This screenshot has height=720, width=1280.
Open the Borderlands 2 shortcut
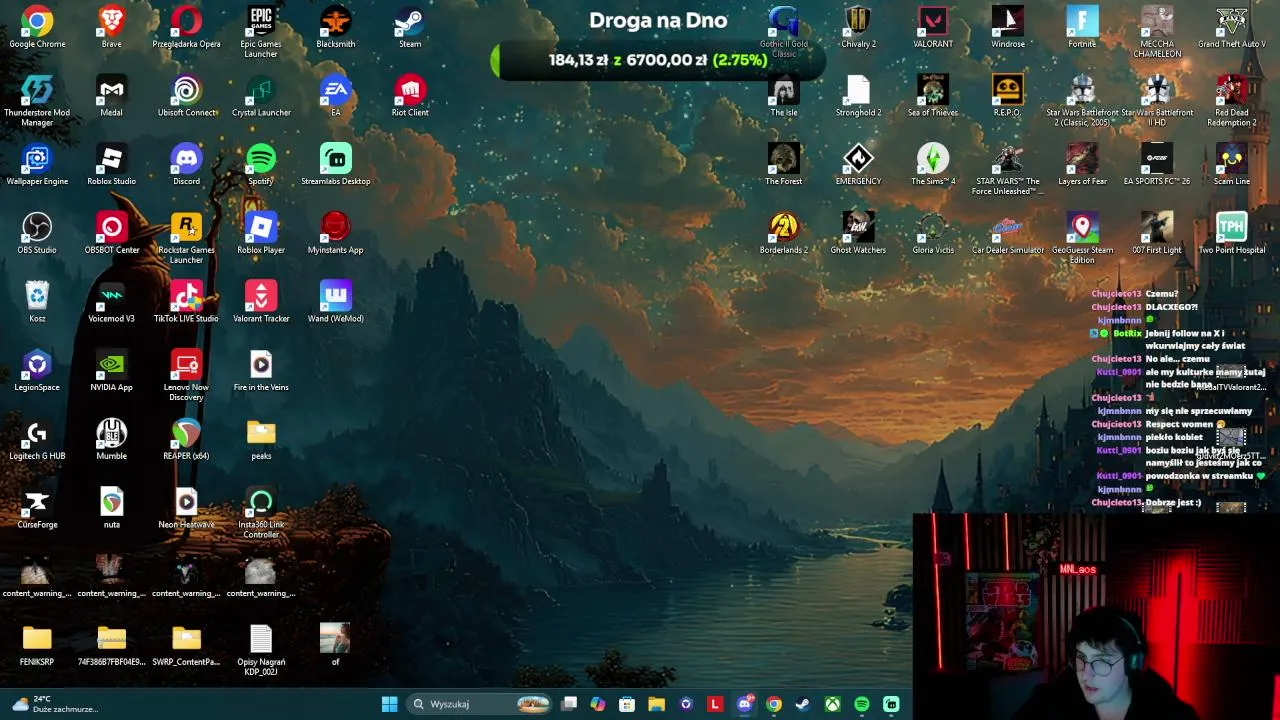click(x=784, y=233)
